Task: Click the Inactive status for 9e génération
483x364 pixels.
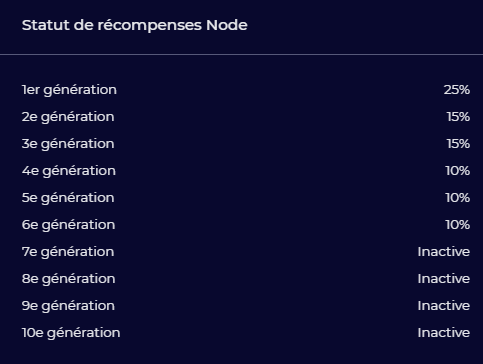Action: coord(444,306)
